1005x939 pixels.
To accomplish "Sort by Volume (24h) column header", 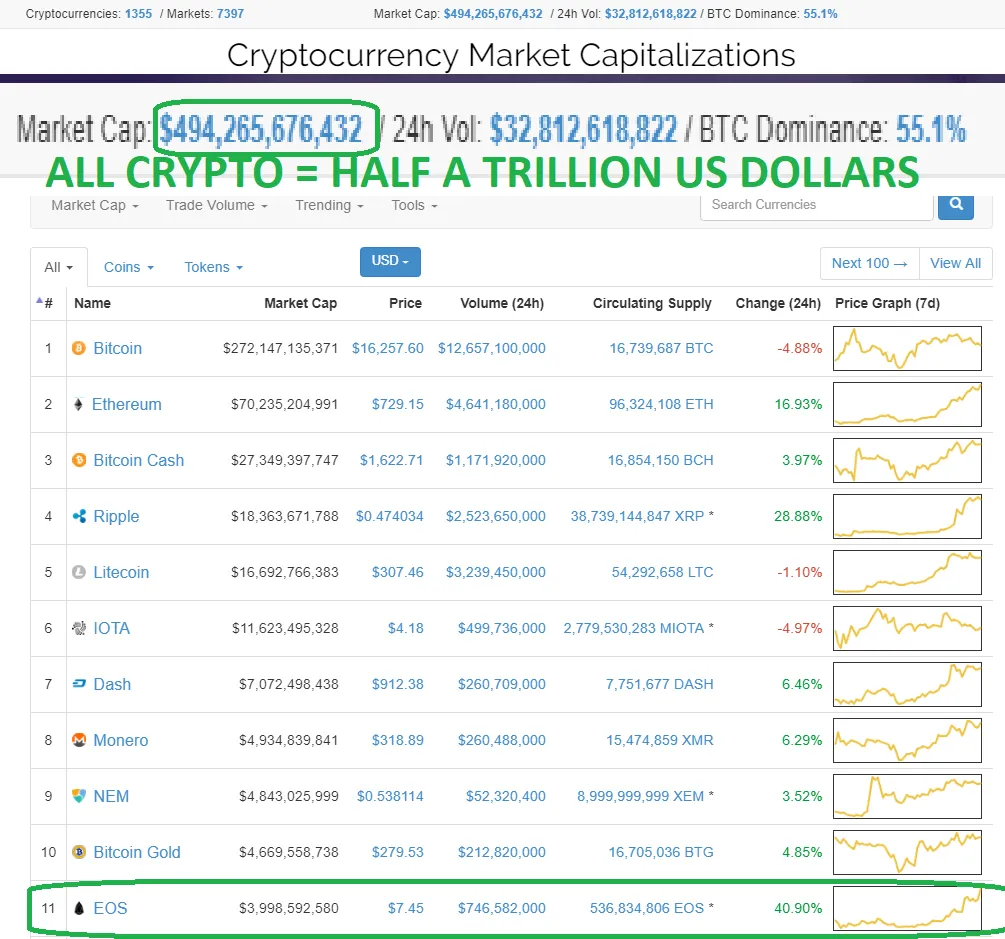I will (502, 303).
